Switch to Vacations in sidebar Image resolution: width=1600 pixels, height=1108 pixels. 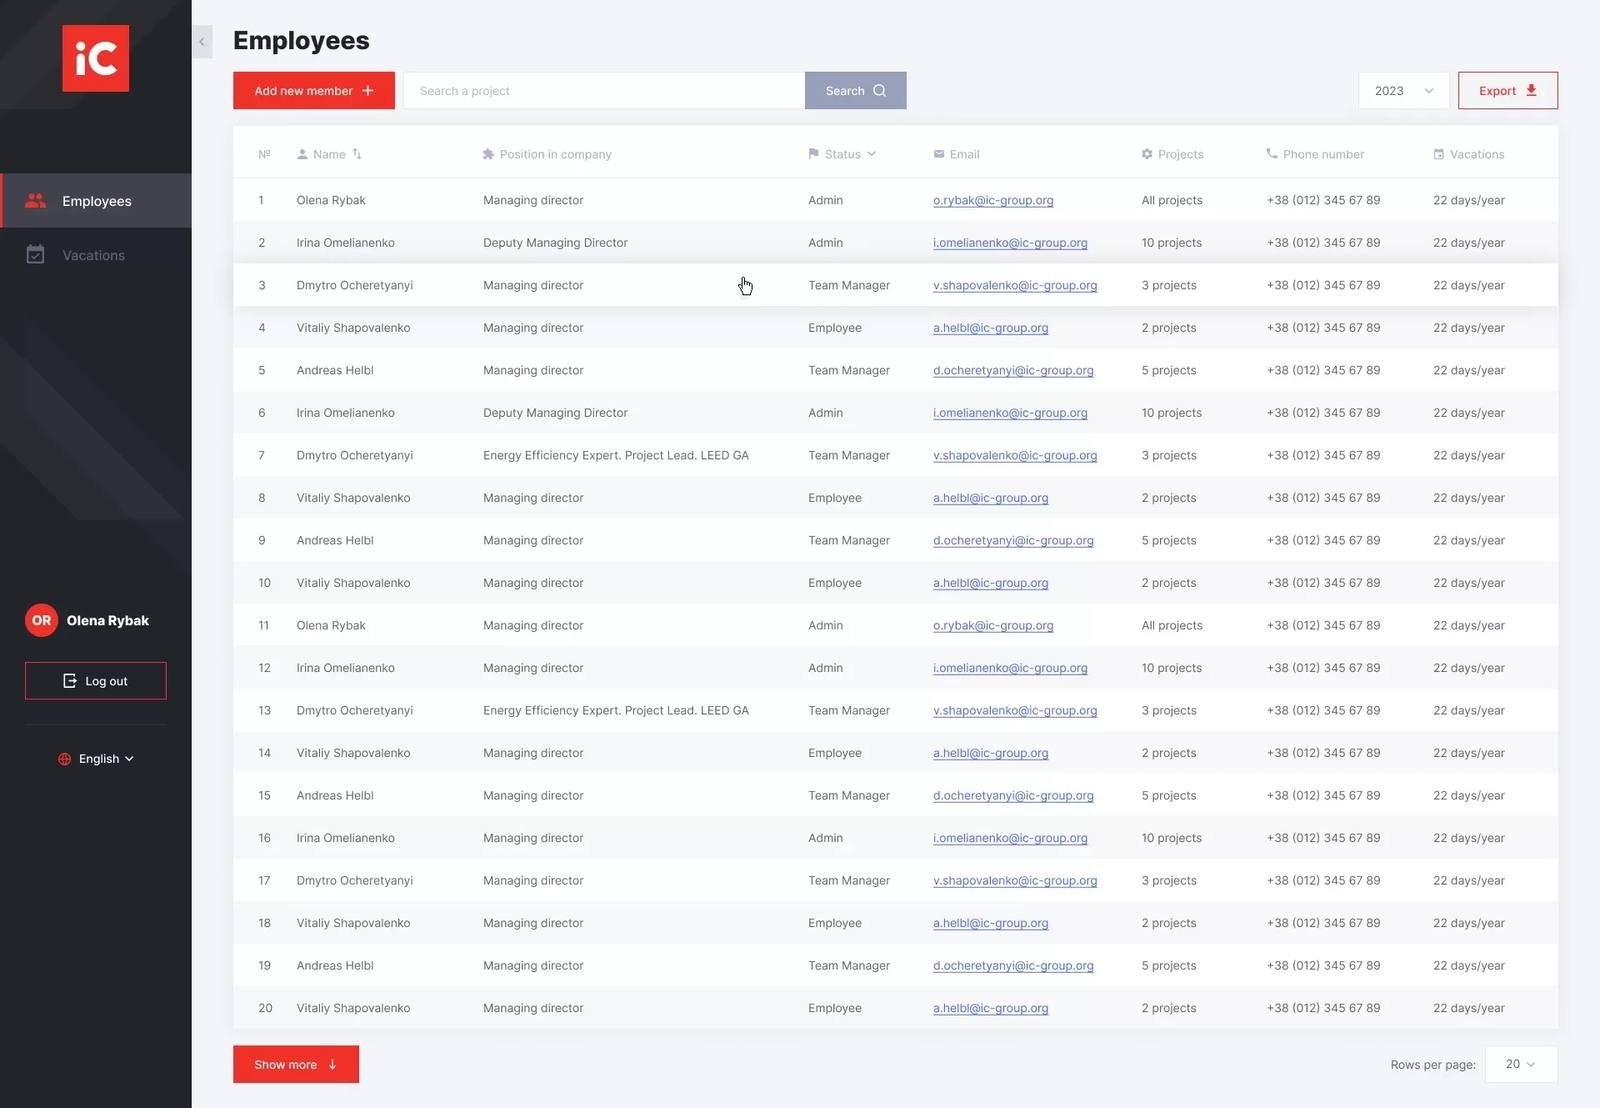click(x=96, y=255)
